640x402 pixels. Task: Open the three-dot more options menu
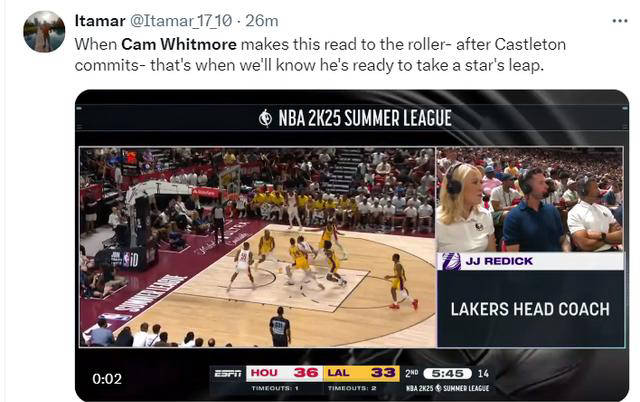click(x=620, y=21)
